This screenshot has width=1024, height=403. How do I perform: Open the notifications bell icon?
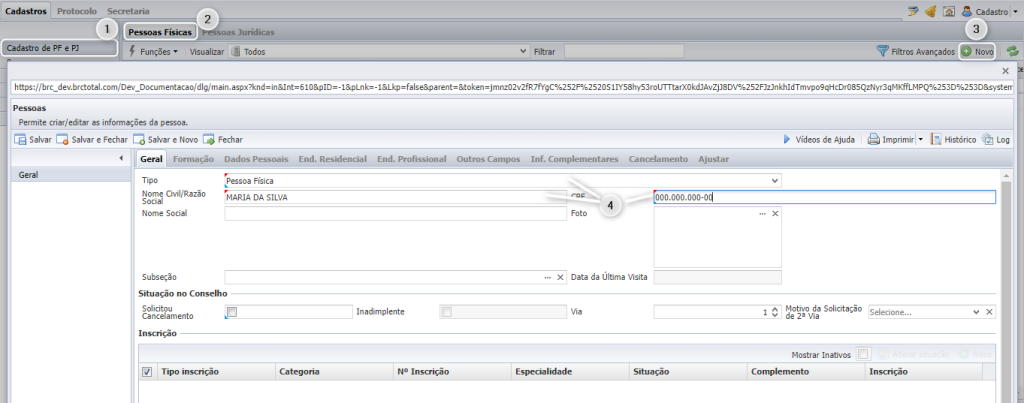click(931, 11)
